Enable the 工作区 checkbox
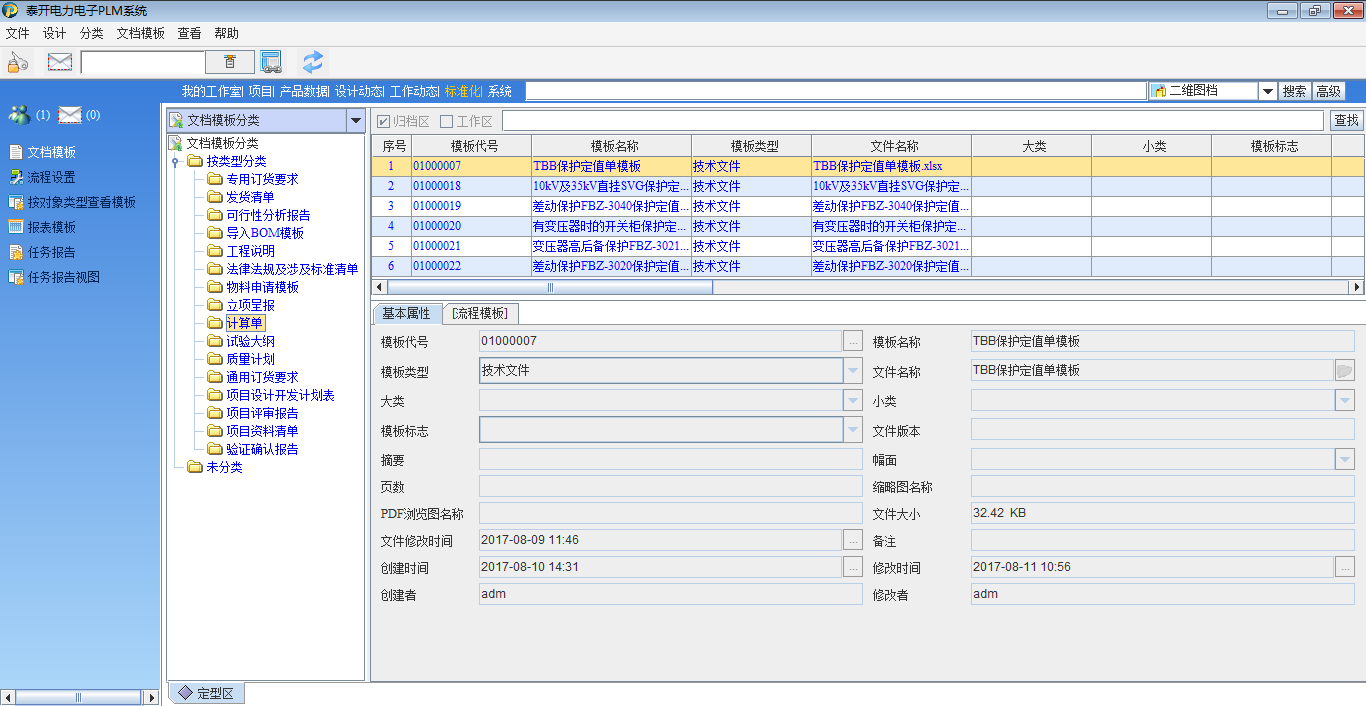Screen dimensions: 1366x706 pyautogui.click(x=447, y=121)
